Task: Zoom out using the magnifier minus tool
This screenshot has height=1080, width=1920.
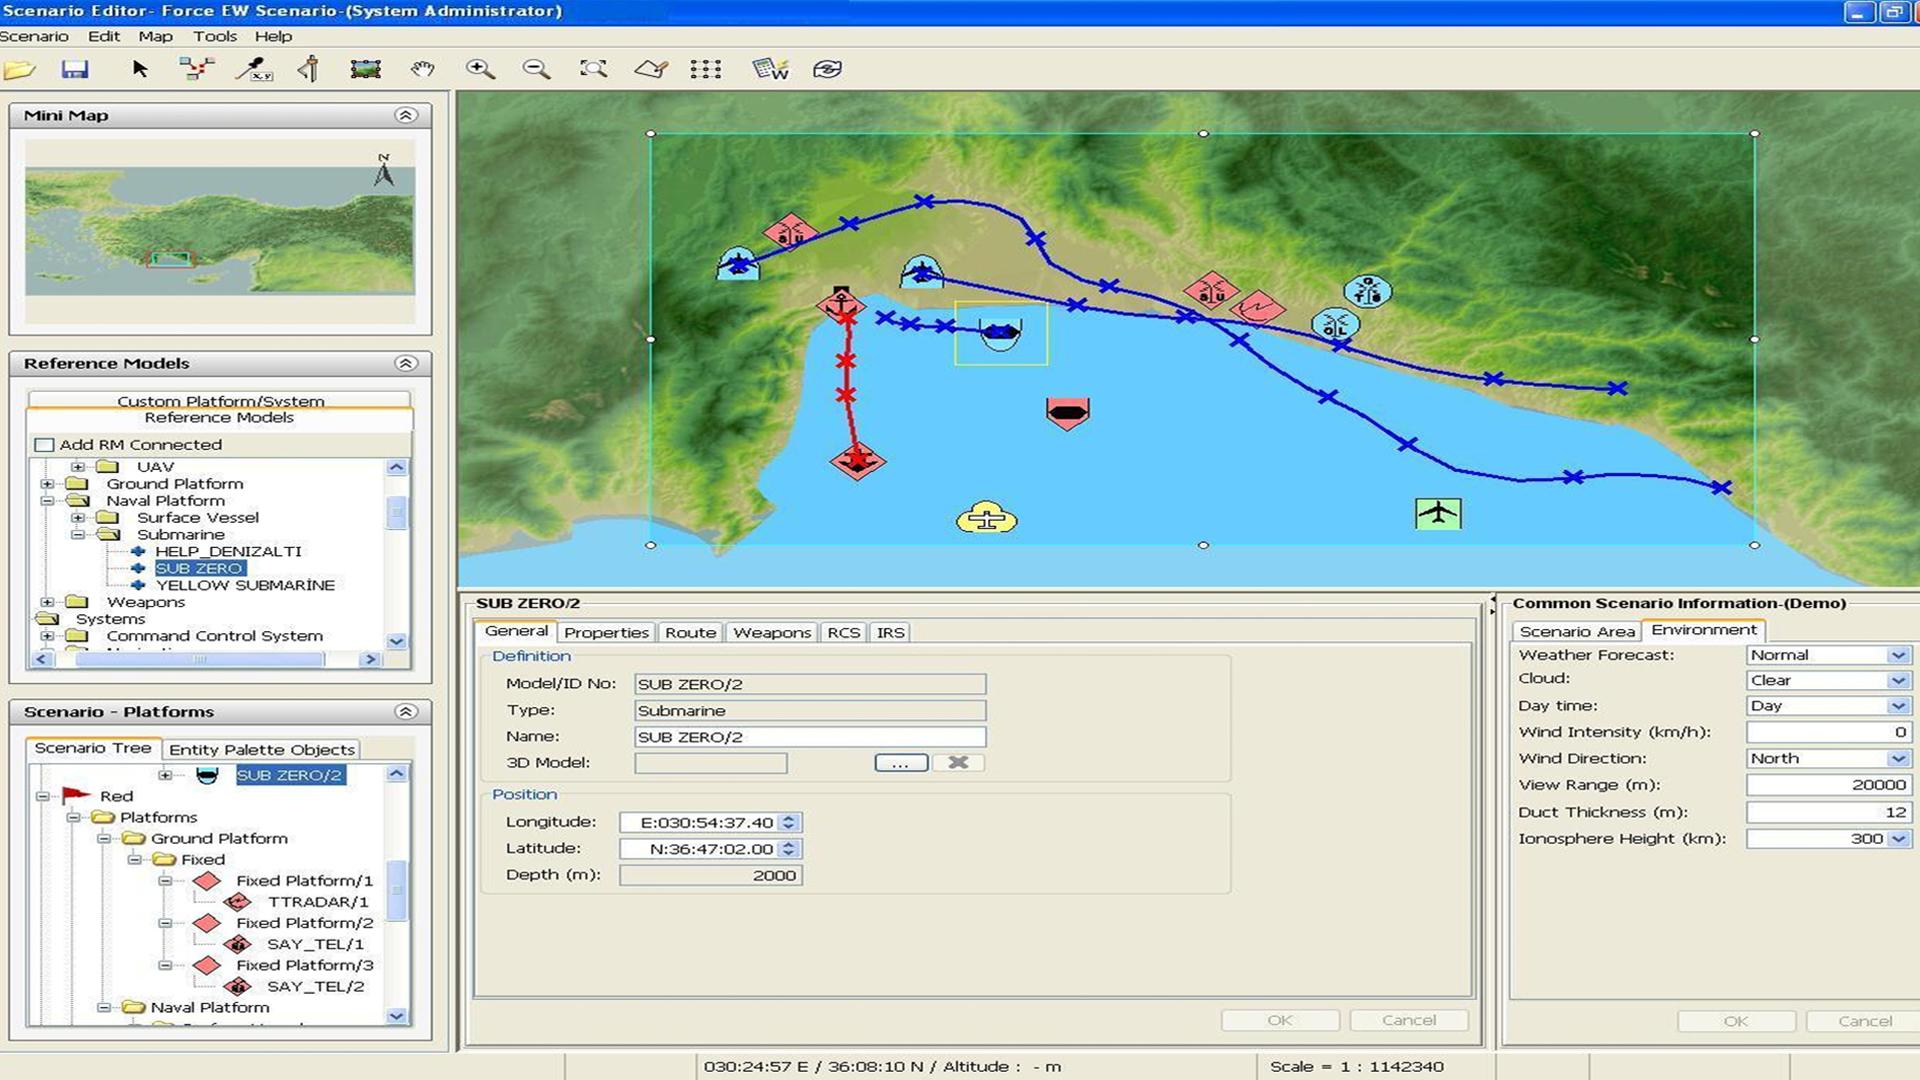Action: tap(537, 68)
